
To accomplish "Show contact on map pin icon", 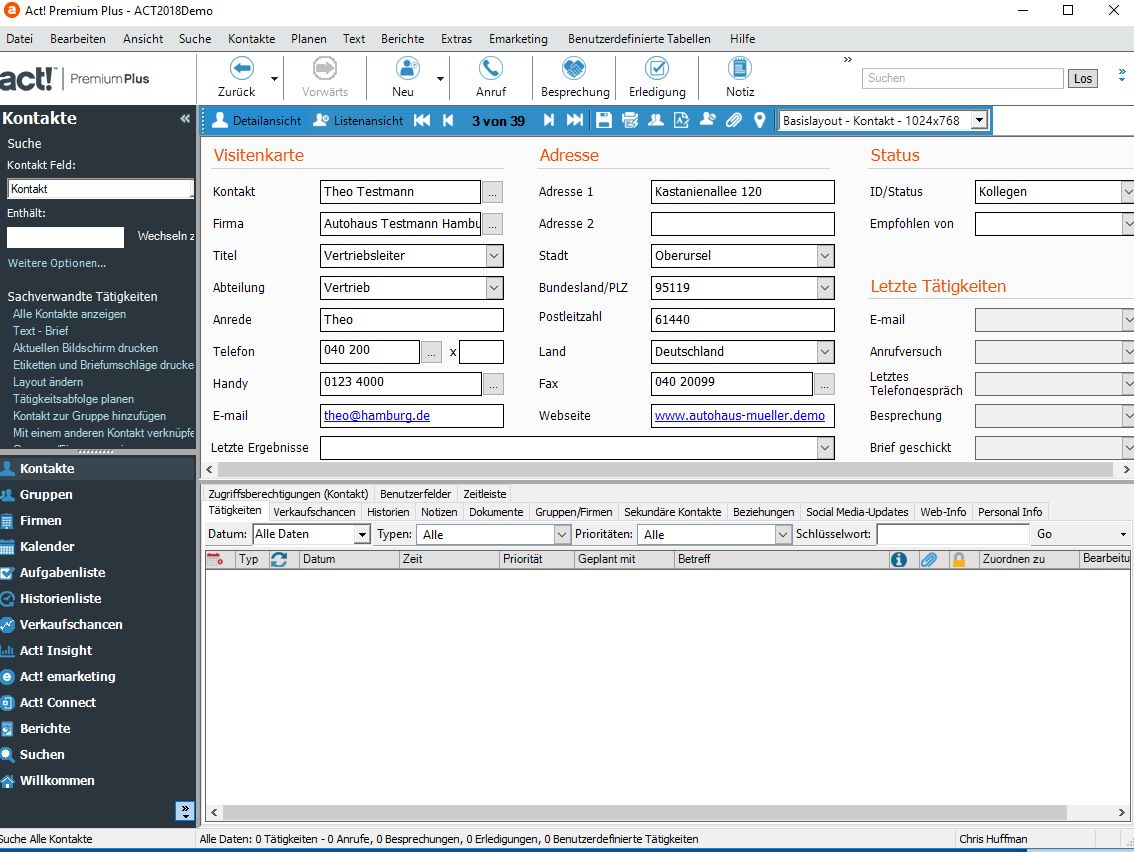I will click(759, 121).
